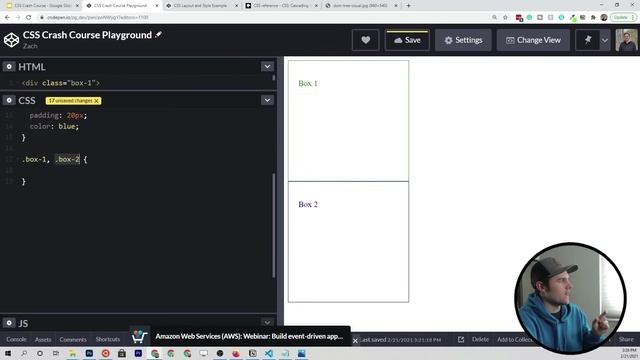Click the Box 1 text in preview
Screen dimensions: 640x360
[x=308, y=83]
